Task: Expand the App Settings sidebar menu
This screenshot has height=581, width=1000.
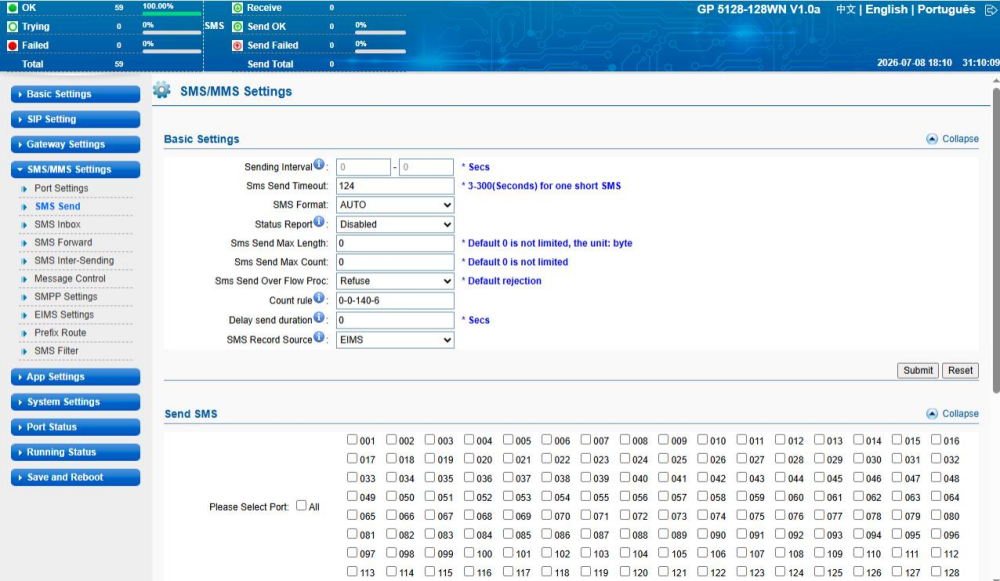Action: tap(75, 377)
